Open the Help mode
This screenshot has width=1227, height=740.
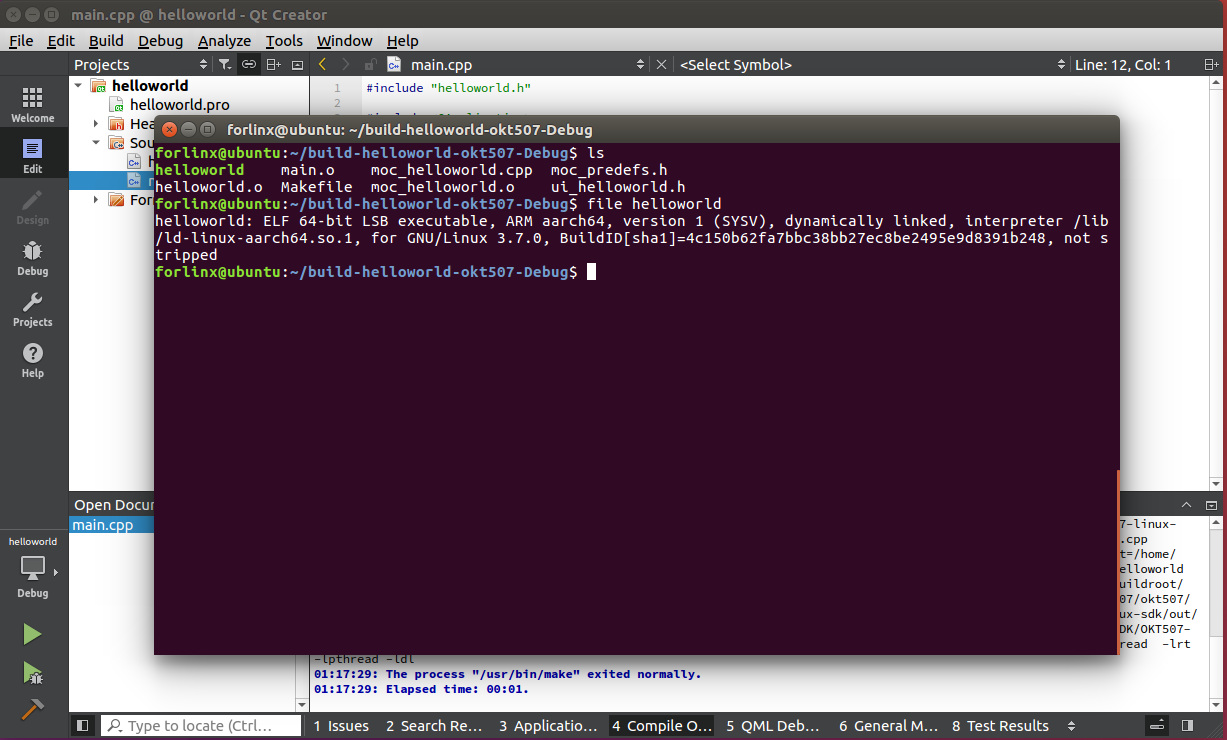click(32, 359)
